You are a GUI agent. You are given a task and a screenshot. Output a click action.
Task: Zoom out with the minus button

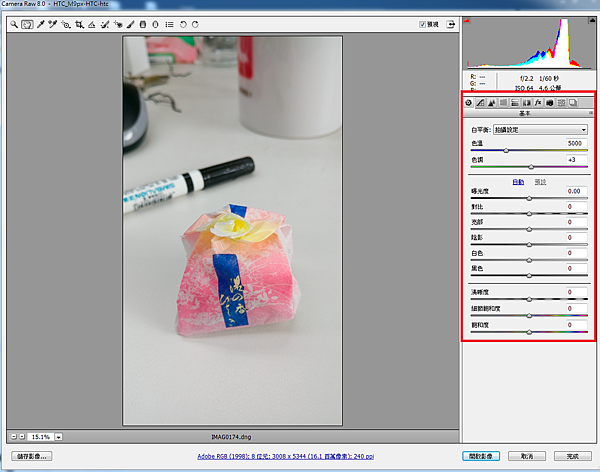(x=14, y=436)
